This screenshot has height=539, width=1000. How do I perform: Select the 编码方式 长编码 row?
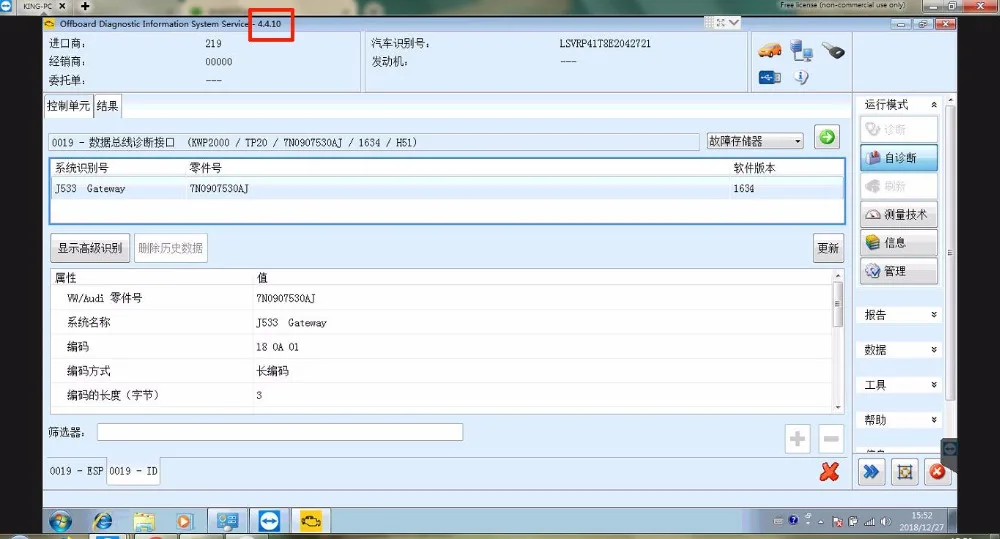tap(441, 371)
